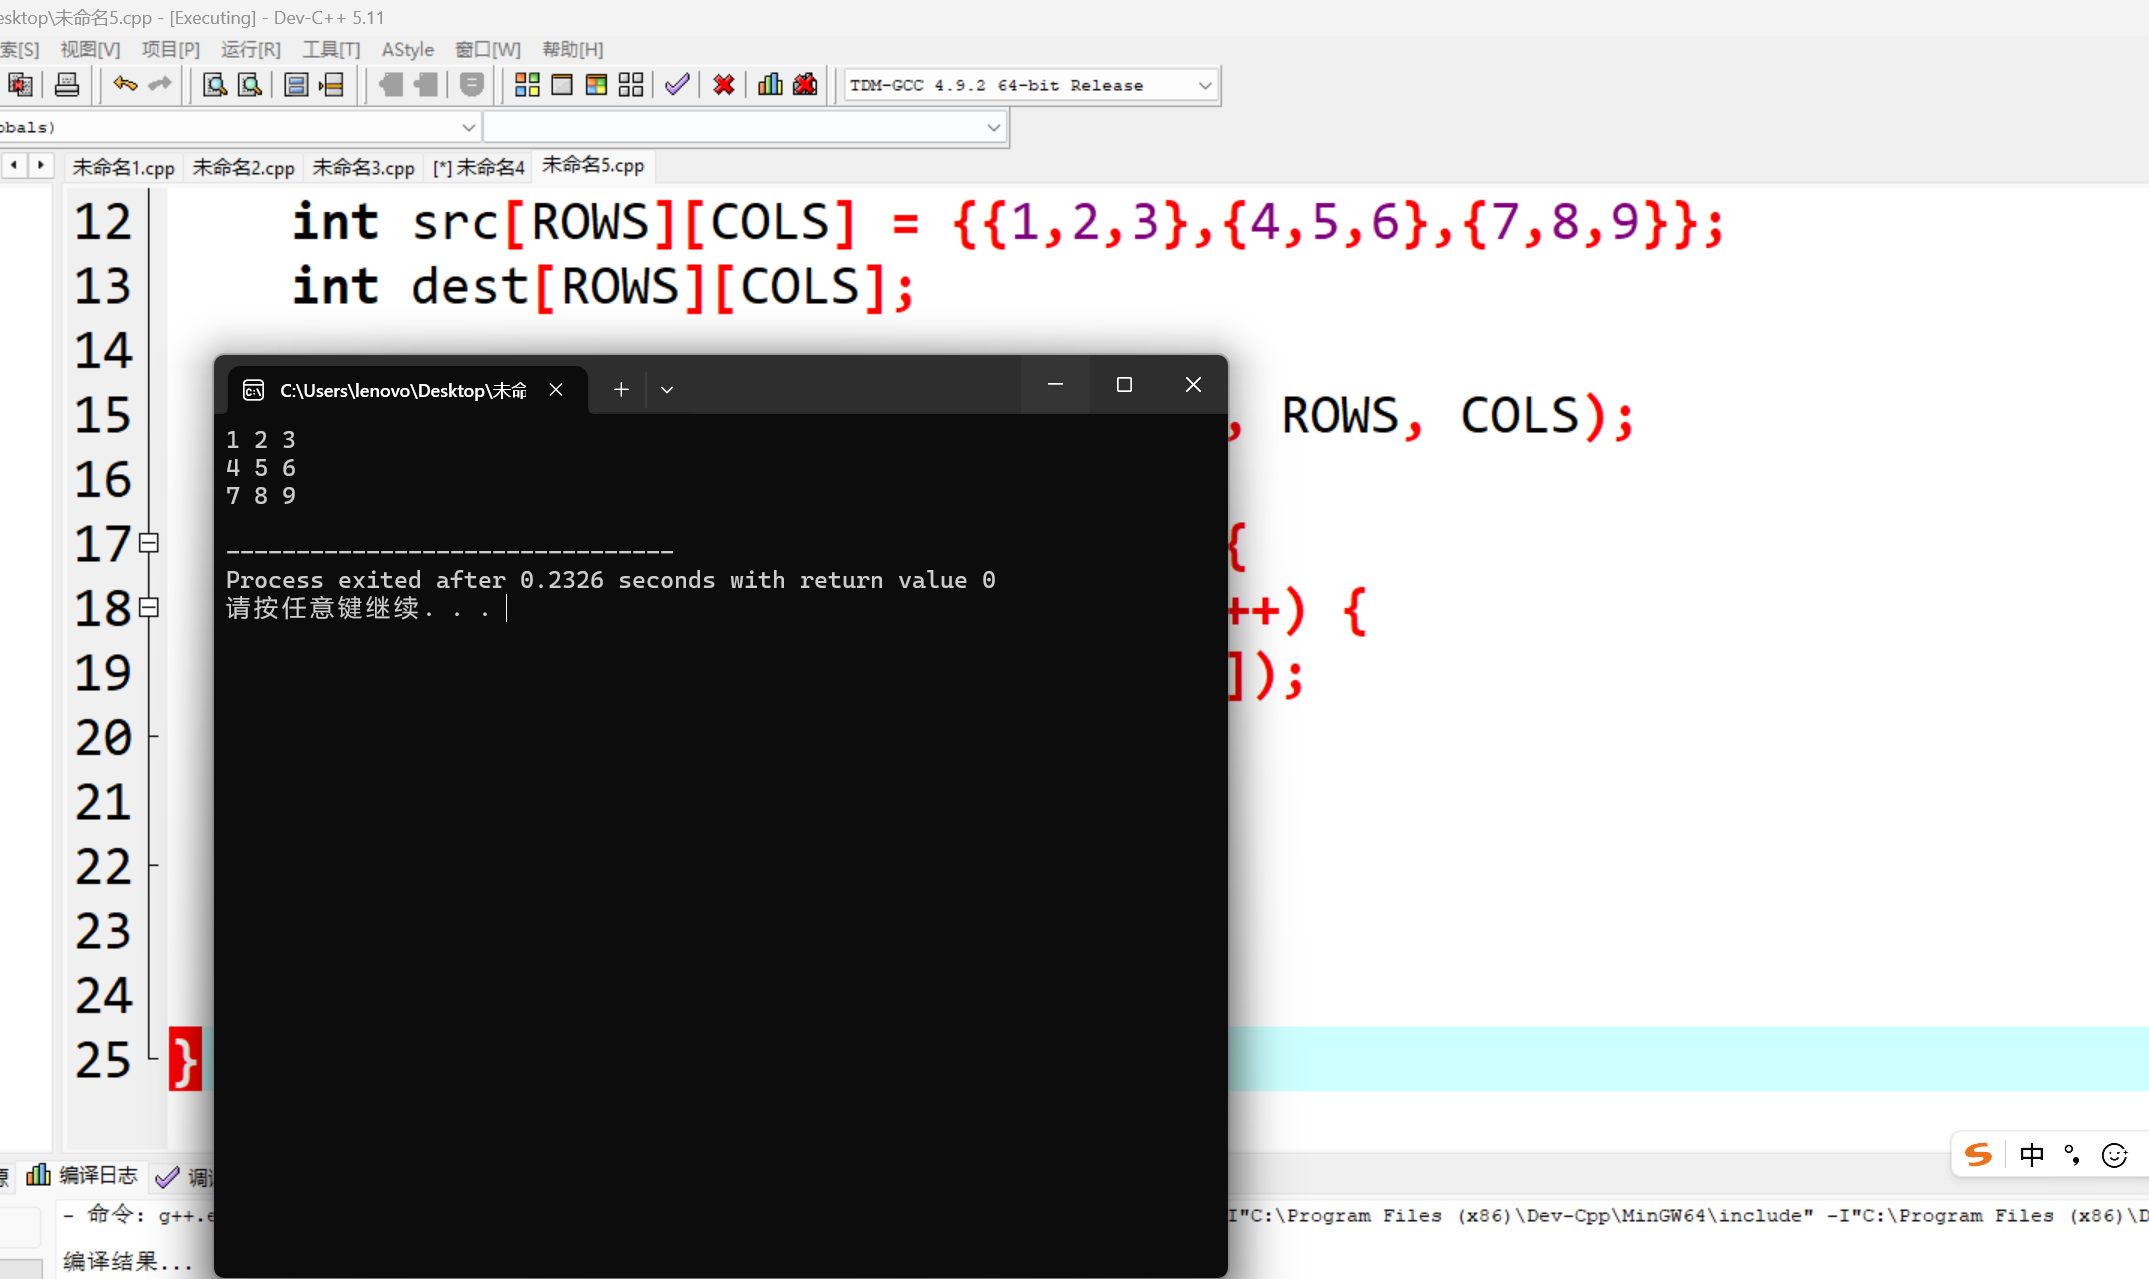Click the Print toolbar icon
This screenshot has width=2149, height=1279.
pos(67,85)
